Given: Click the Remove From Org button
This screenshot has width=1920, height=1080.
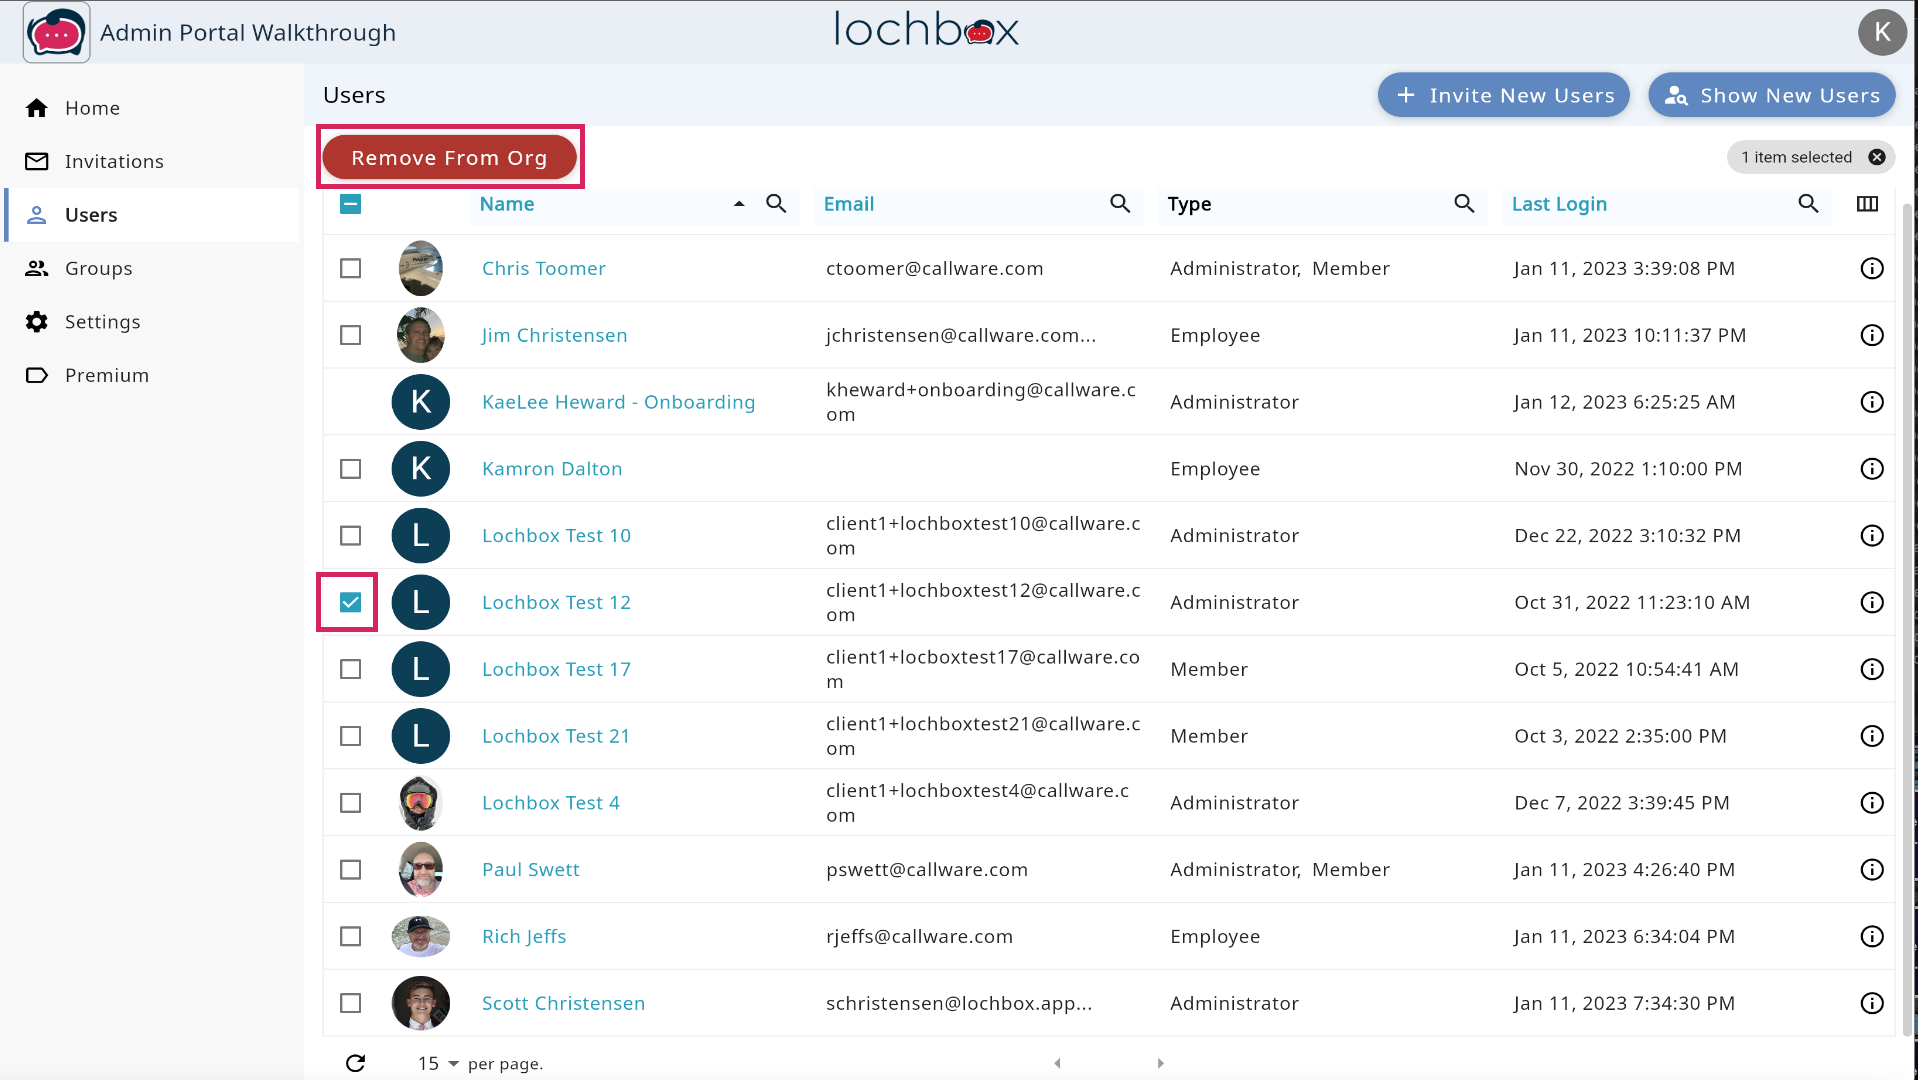Looking at the screenshot, I should [449, 158].
